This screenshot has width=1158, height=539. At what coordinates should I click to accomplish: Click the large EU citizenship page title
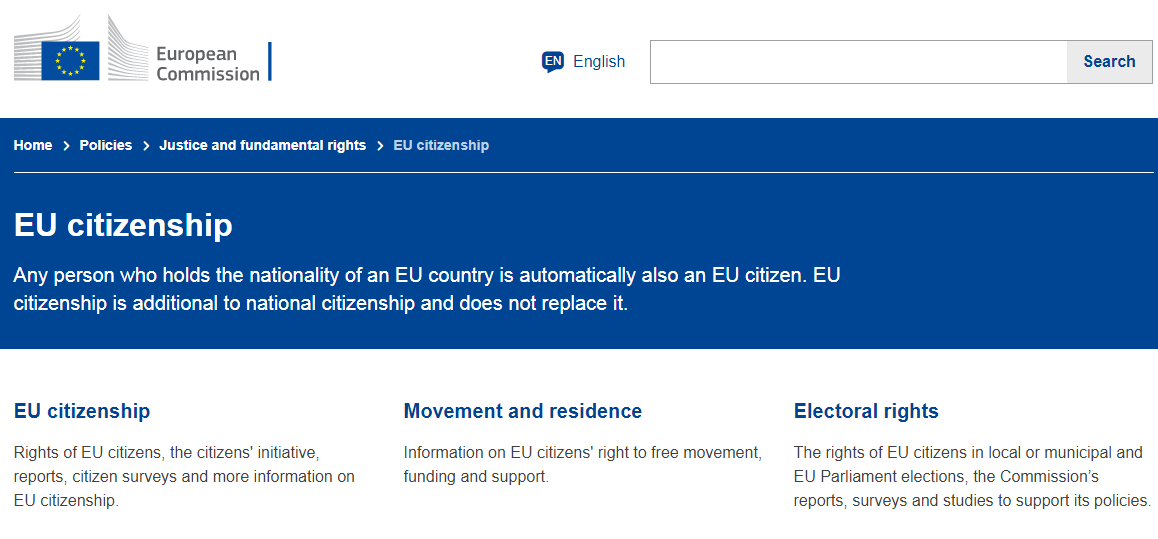123,226
